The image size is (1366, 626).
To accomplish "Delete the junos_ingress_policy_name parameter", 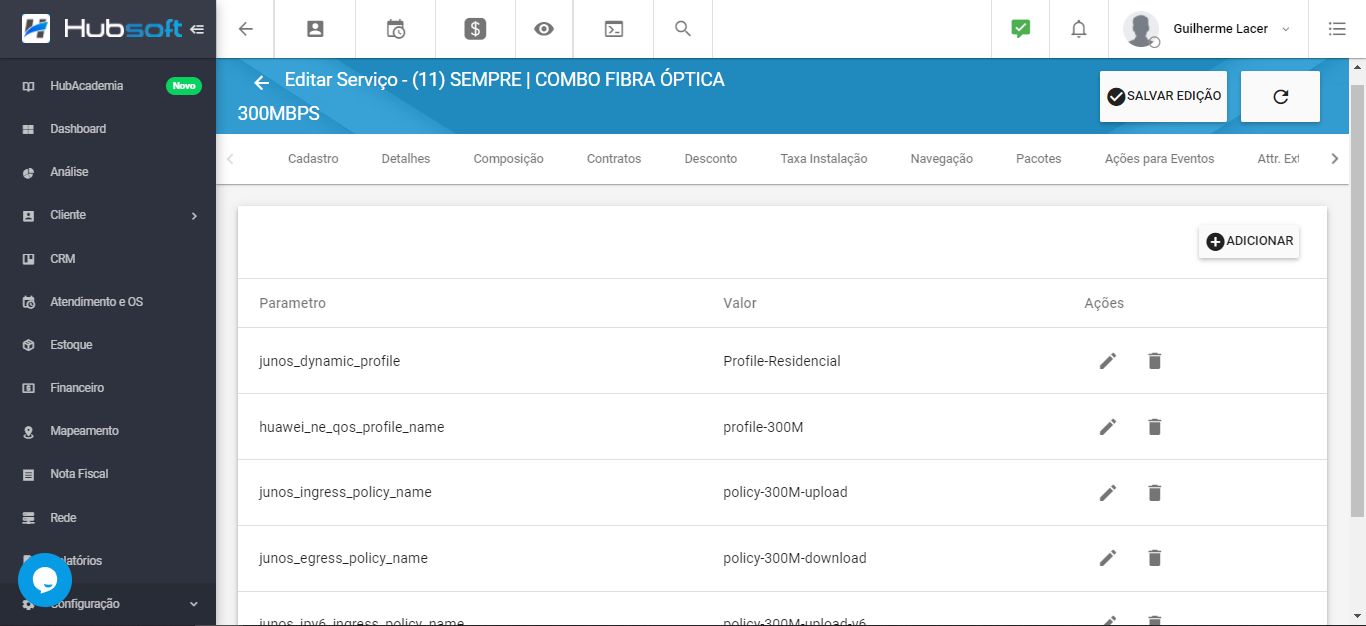I will click(1155, 493).
